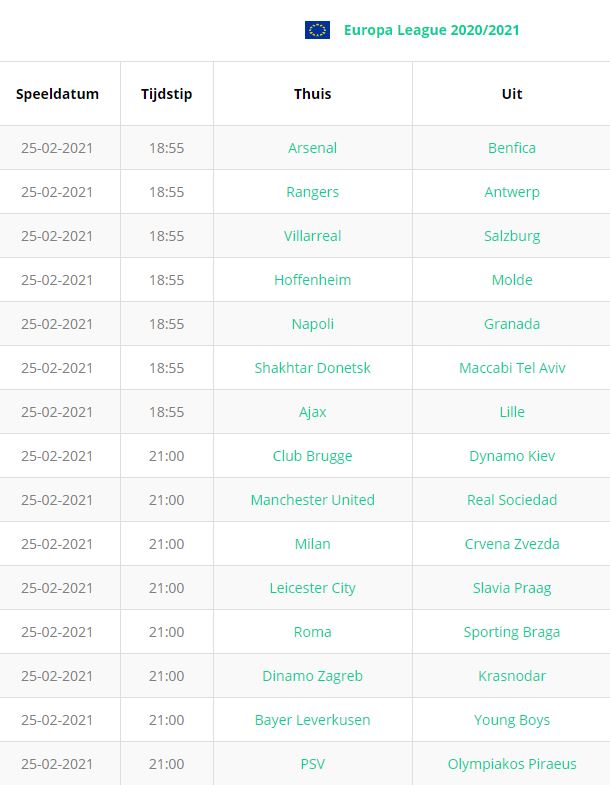Open the Club Brugge team page
Screen dimensions: 610x785
point(313,457)
